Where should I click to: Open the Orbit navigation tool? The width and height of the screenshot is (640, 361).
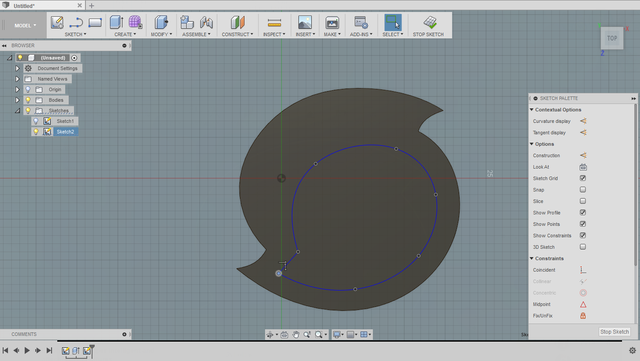pos(270,334)
